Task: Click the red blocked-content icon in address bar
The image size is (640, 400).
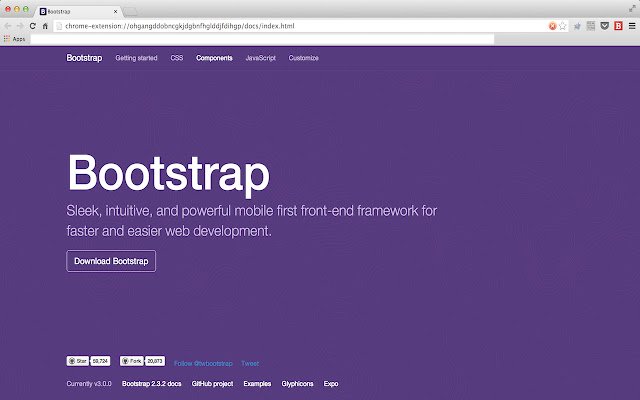Action: click(x=552, y=26)
